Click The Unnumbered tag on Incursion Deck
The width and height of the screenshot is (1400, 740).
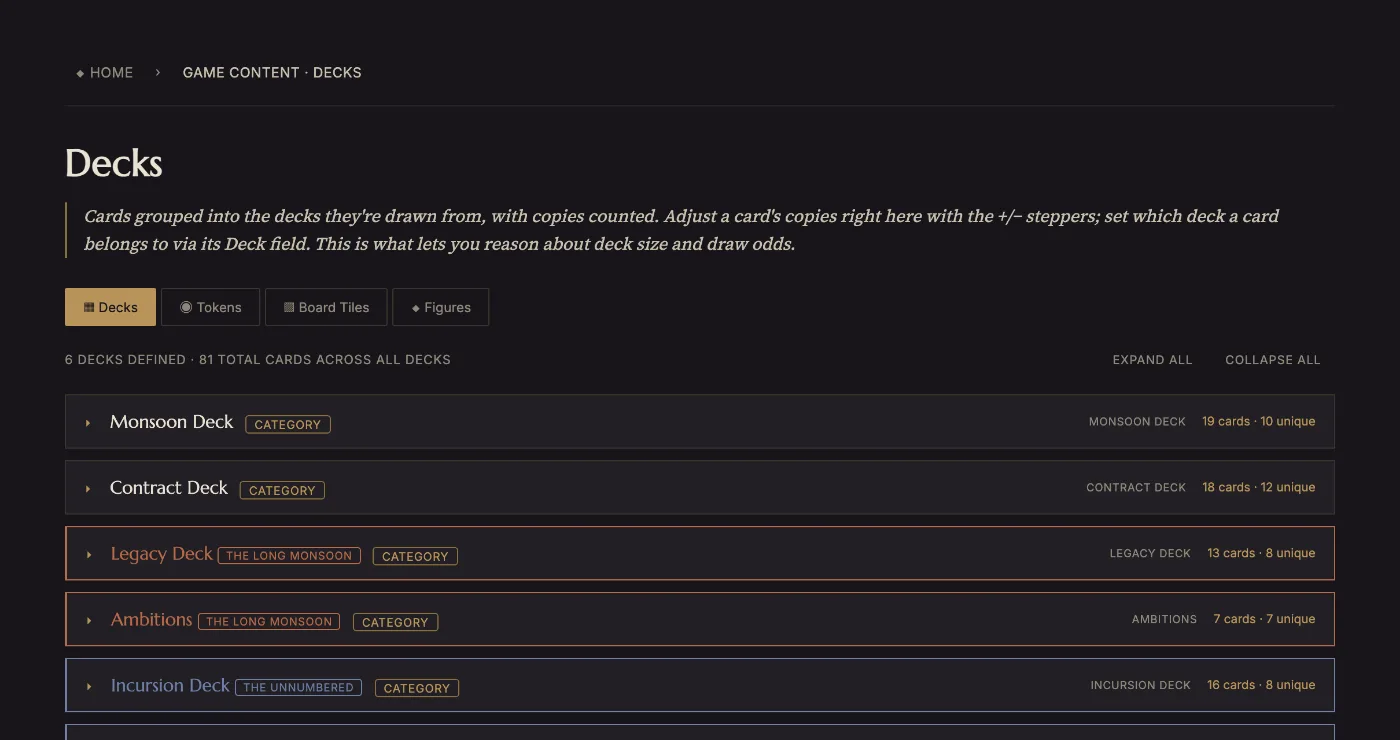tap(298, 688)
